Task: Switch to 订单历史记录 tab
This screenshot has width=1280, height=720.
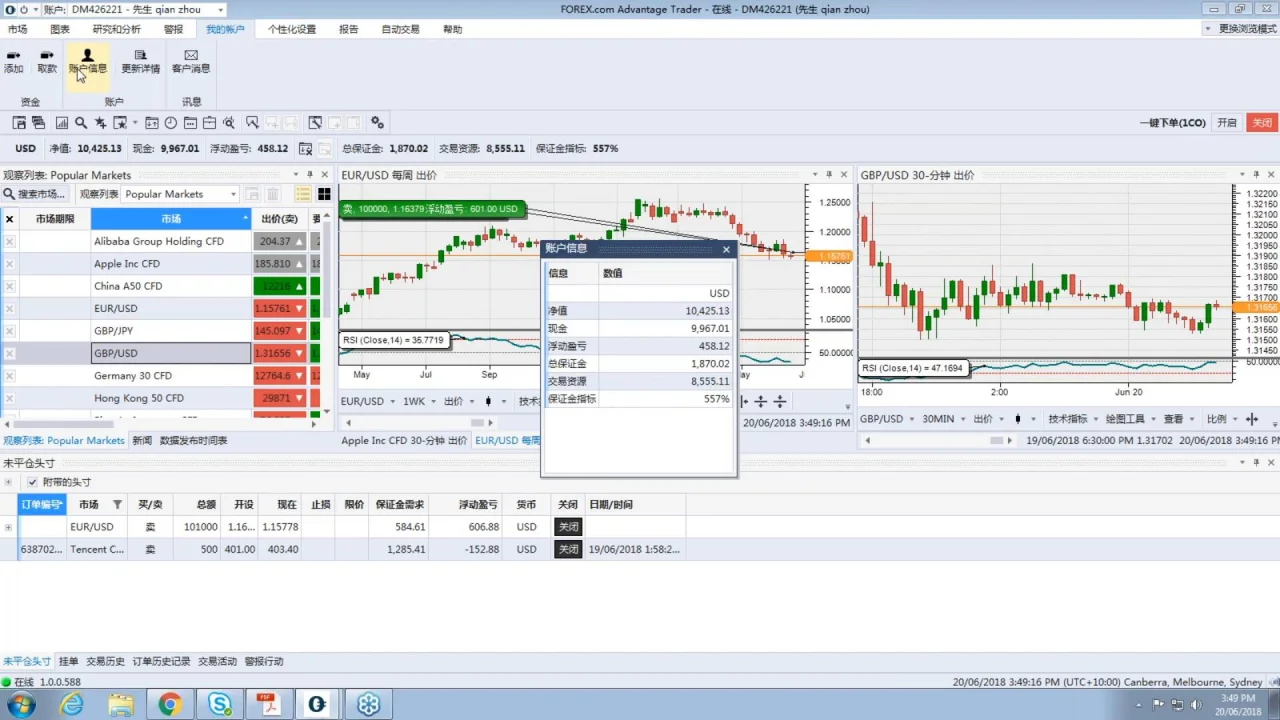Action: point(161,661)
